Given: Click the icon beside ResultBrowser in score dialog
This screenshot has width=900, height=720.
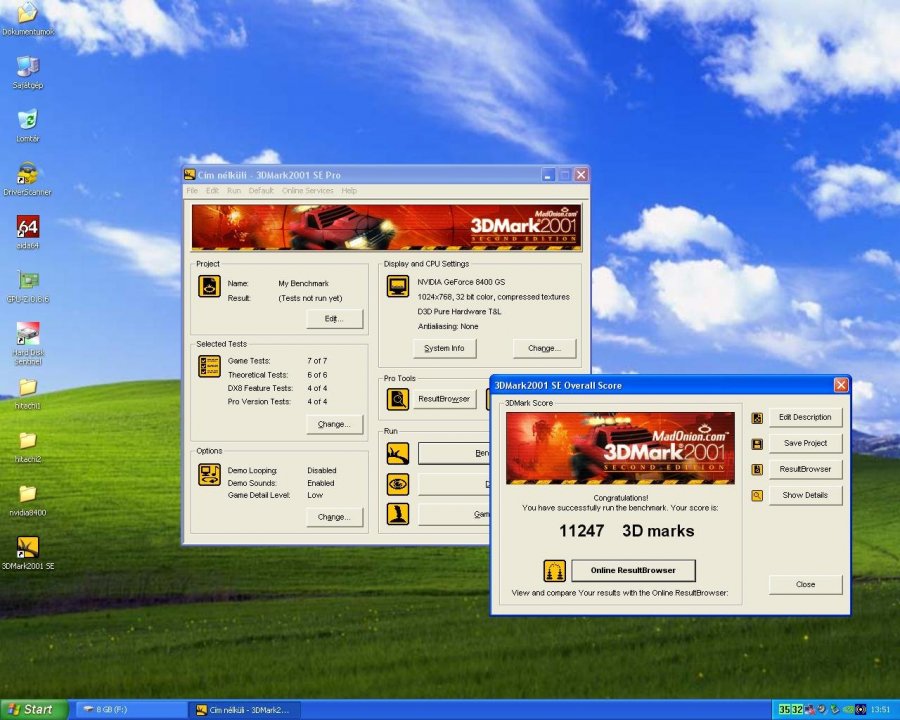Looking at the screenshot, I should 757,470.
